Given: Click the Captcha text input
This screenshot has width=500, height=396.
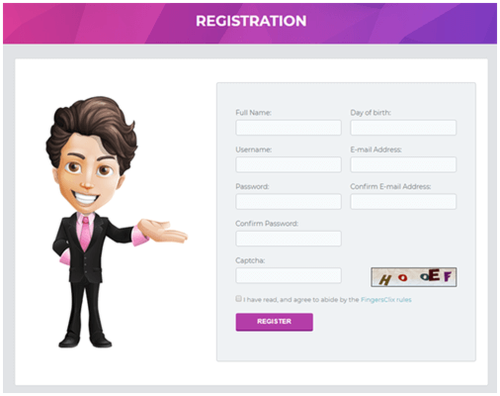Looking at the screenshot, I should (288, 276).
